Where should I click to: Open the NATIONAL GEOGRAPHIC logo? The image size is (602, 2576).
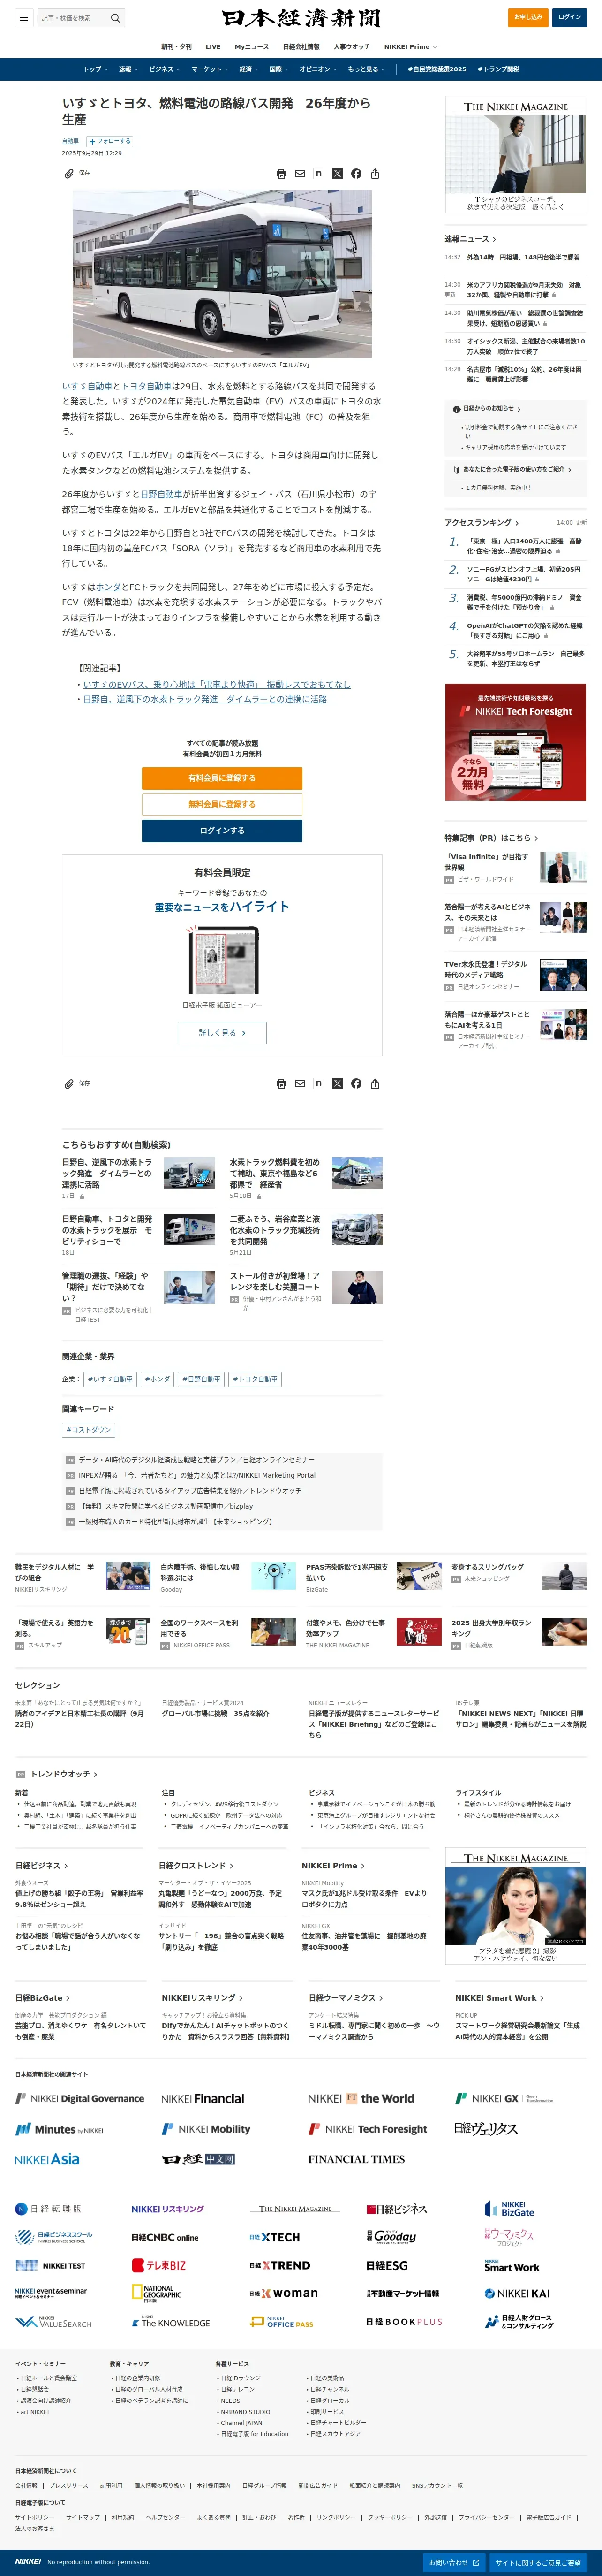click(x=157, y=2293)
